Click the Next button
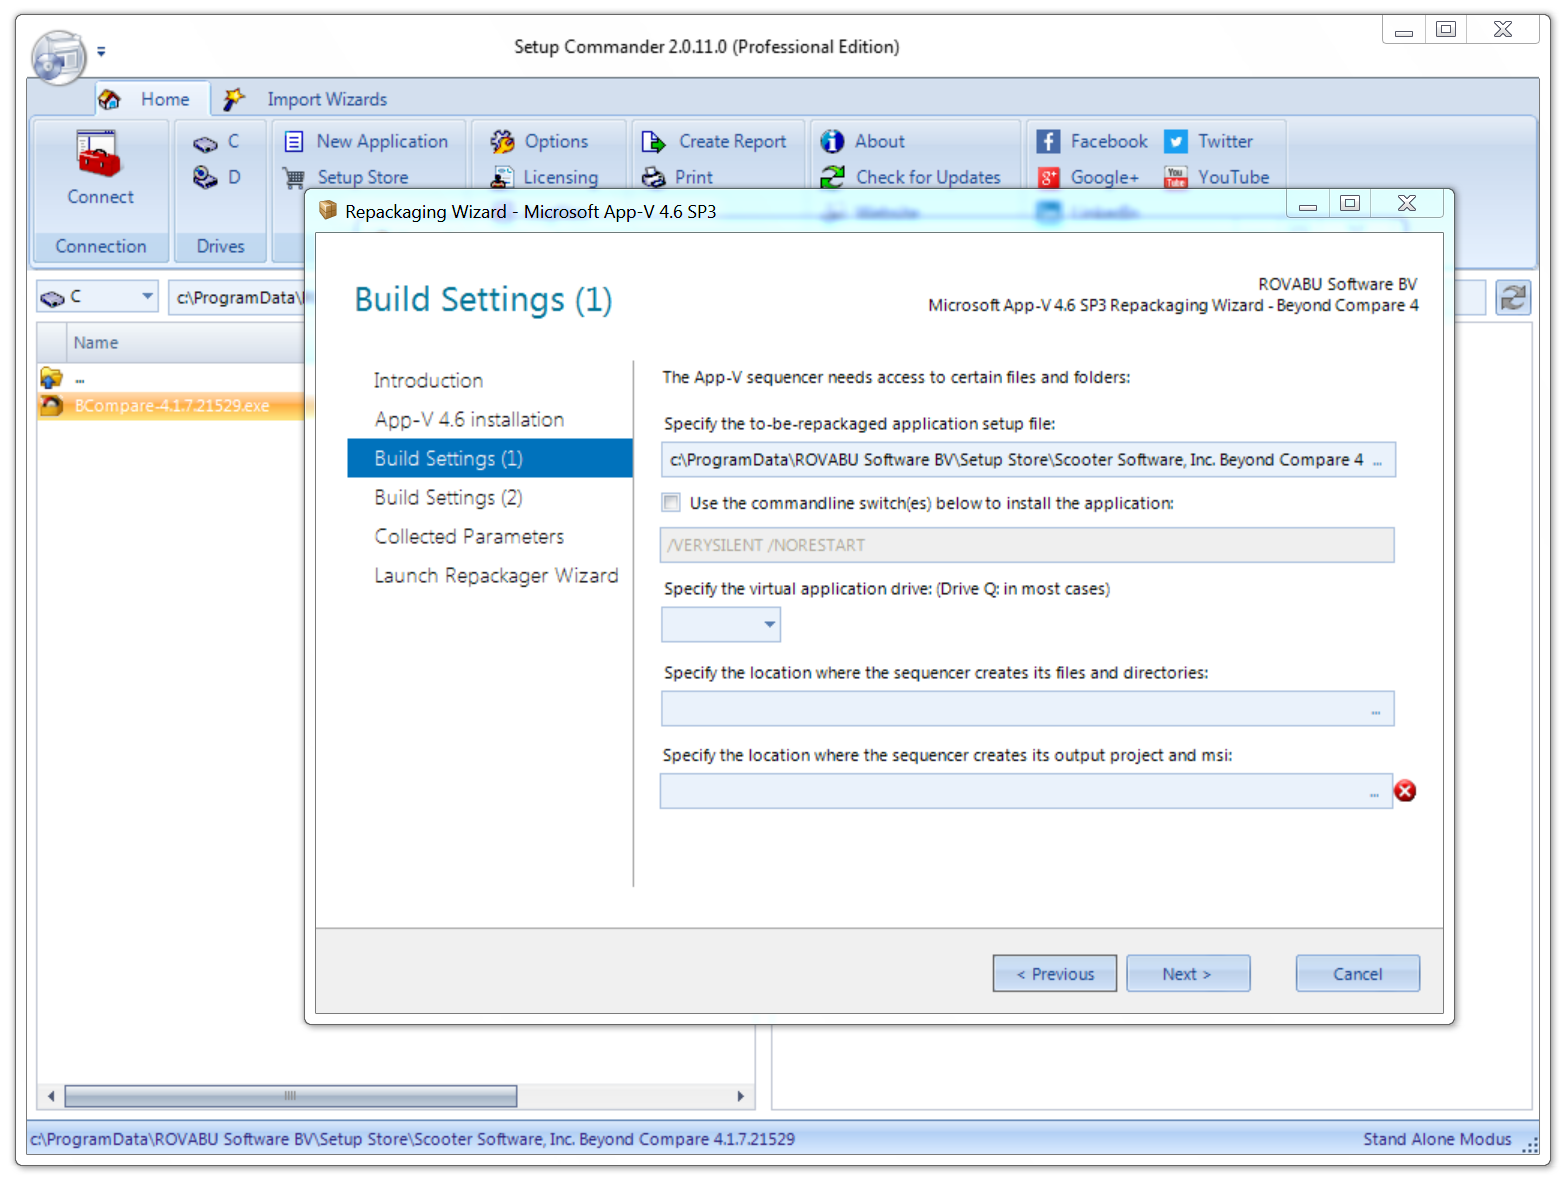1568x1192 pixels. tap(1188, 974)
